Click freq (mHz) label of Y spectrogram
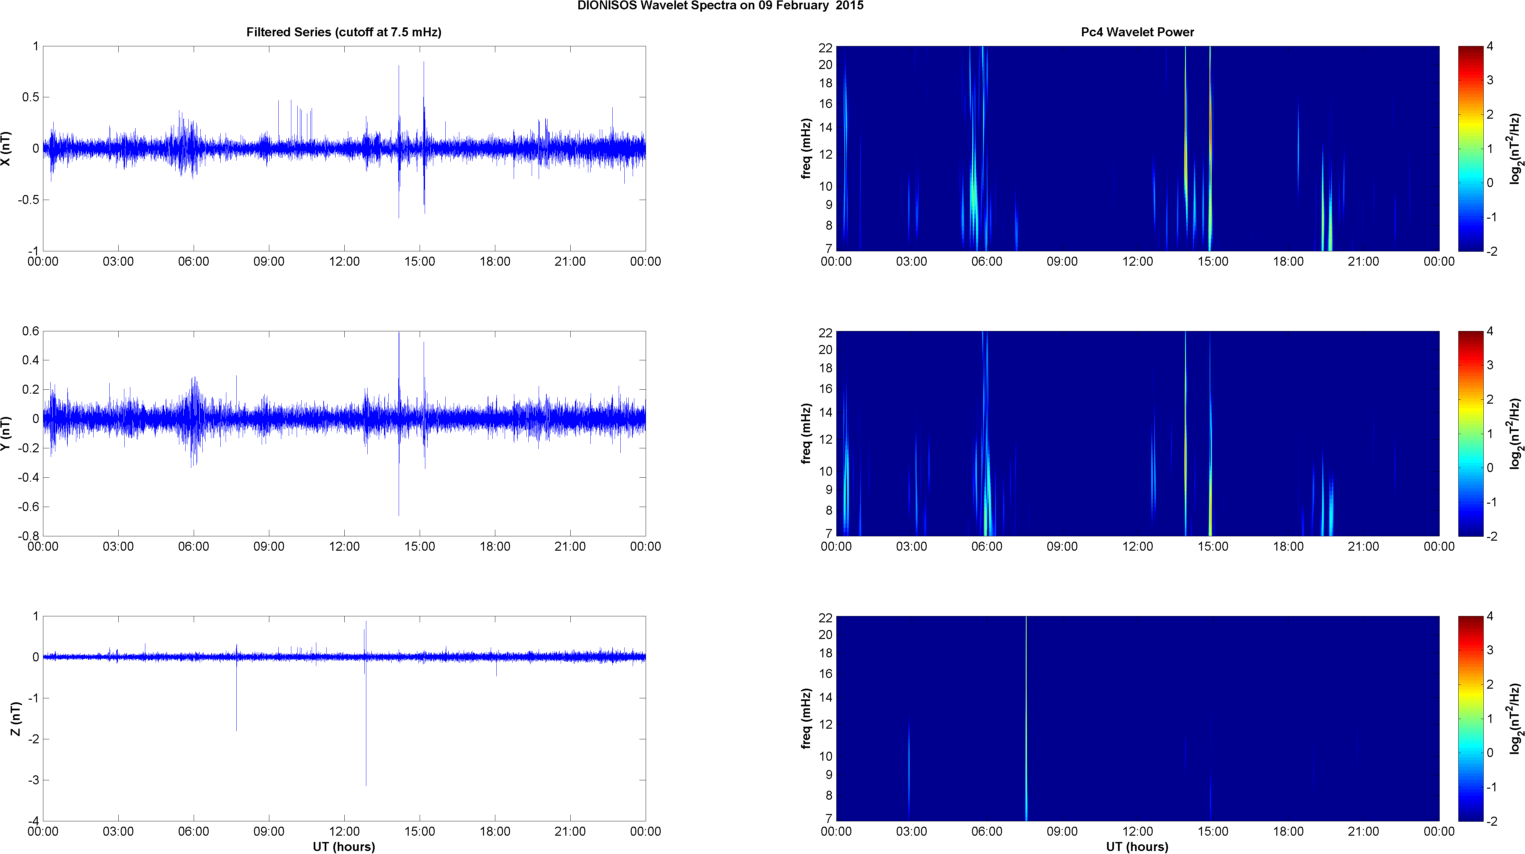Image resolution: width=1525 pixels, height=854 pixels. [x=806, y=433]
